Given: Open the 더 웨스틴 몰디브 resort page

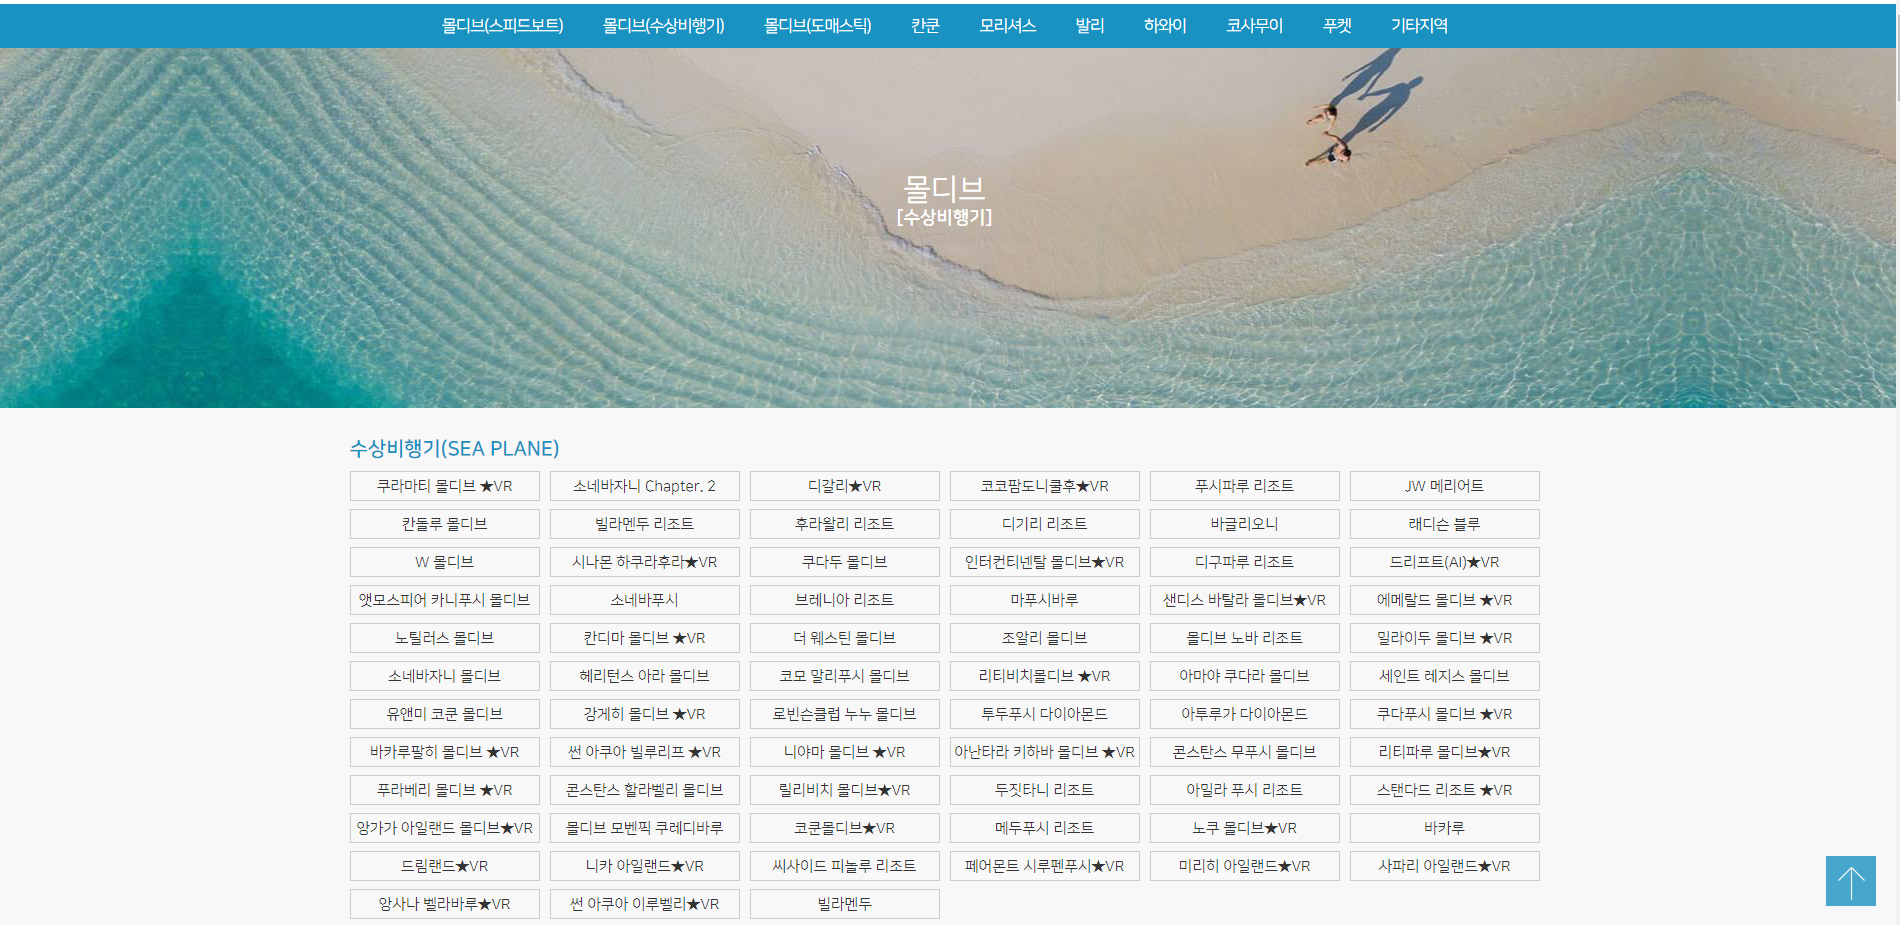Looking at the screenshot, I should [844, 638].
